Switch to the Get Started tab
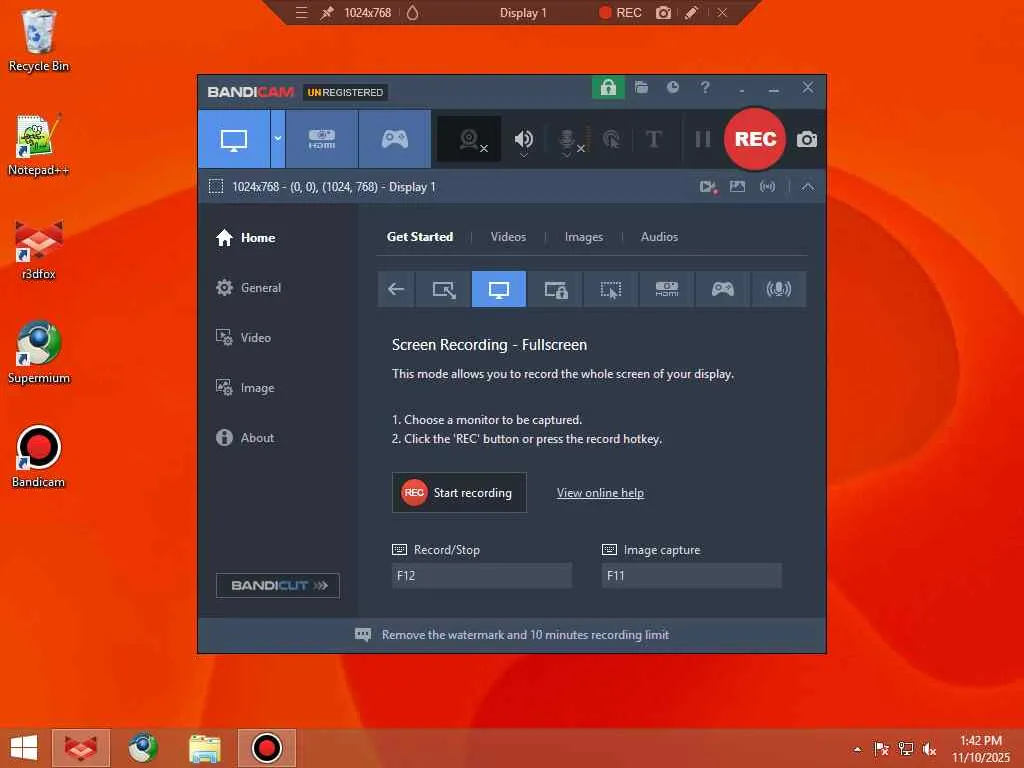The height and width of the screenshot is (768, 1024). pyautogui.click(x=420, y=237)
